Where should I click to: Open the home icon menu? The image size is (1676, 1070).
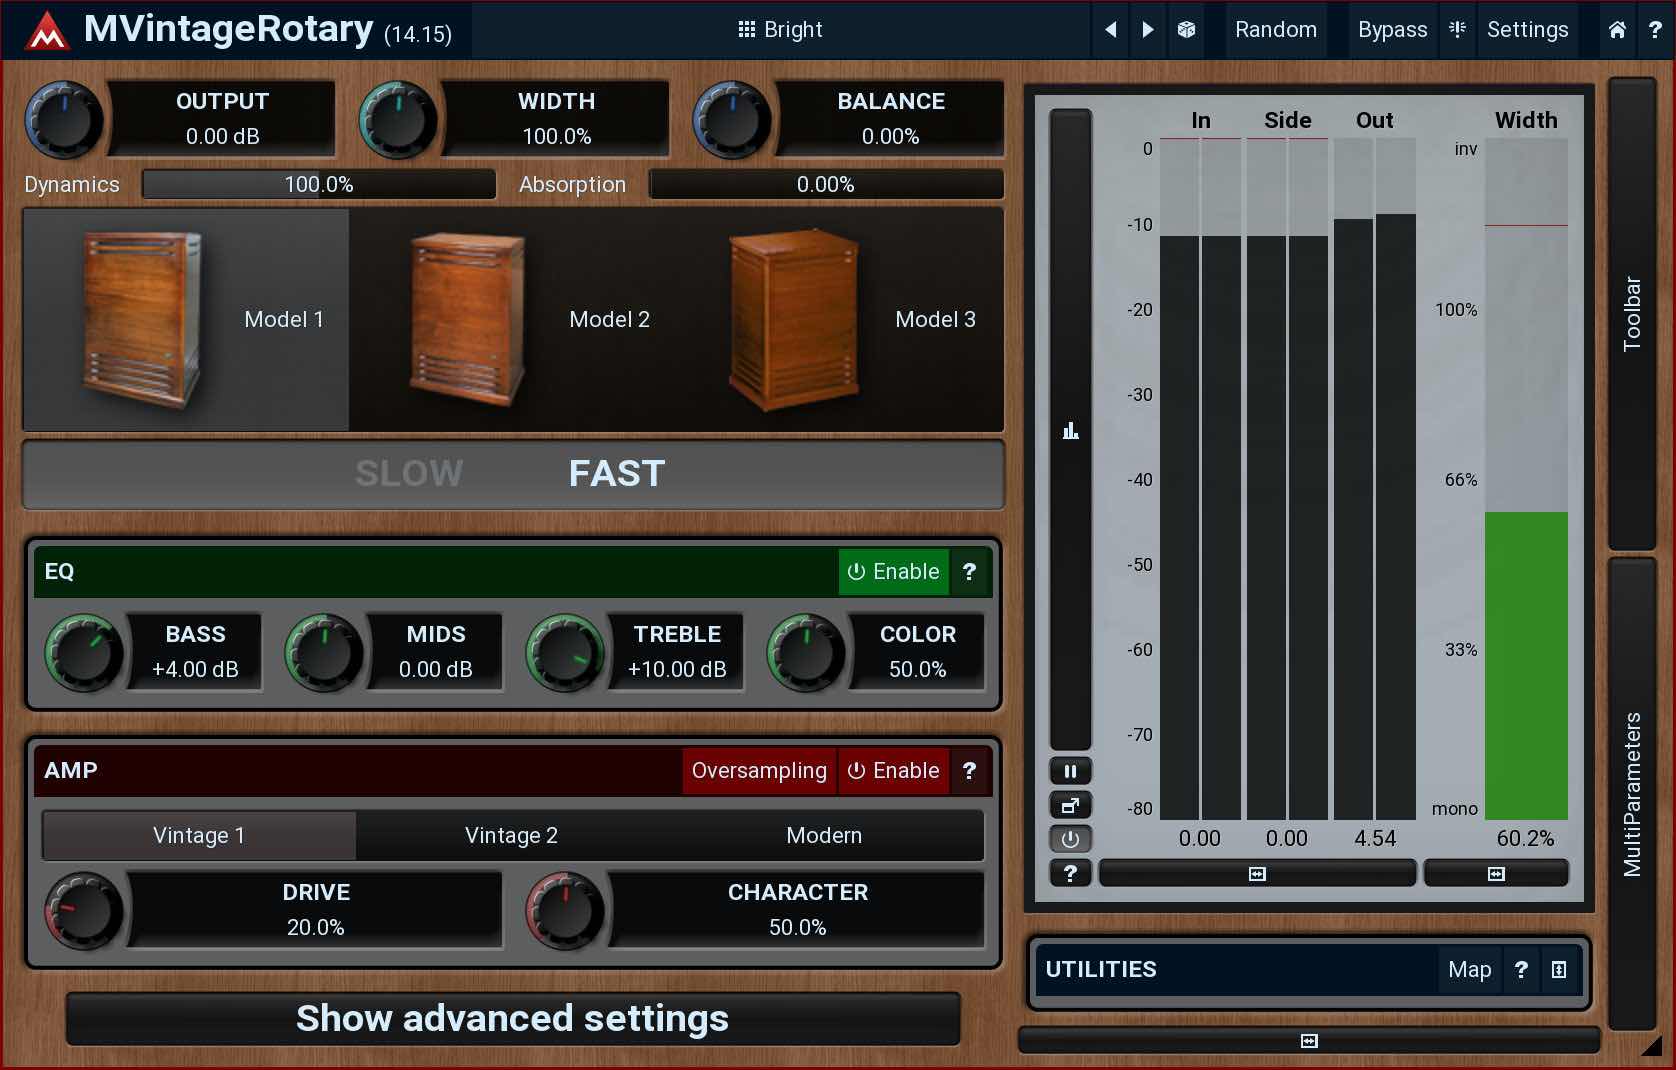pyautogui.click(x=1617, y=30)
